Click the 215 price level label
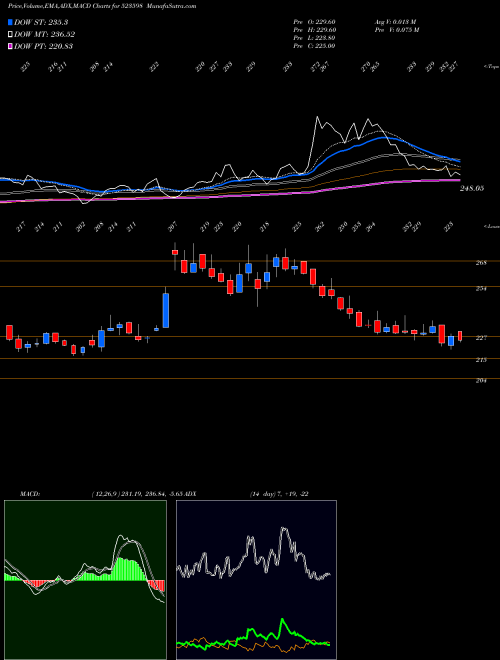This screenshot has width=500, height=660. coord(481,360)
